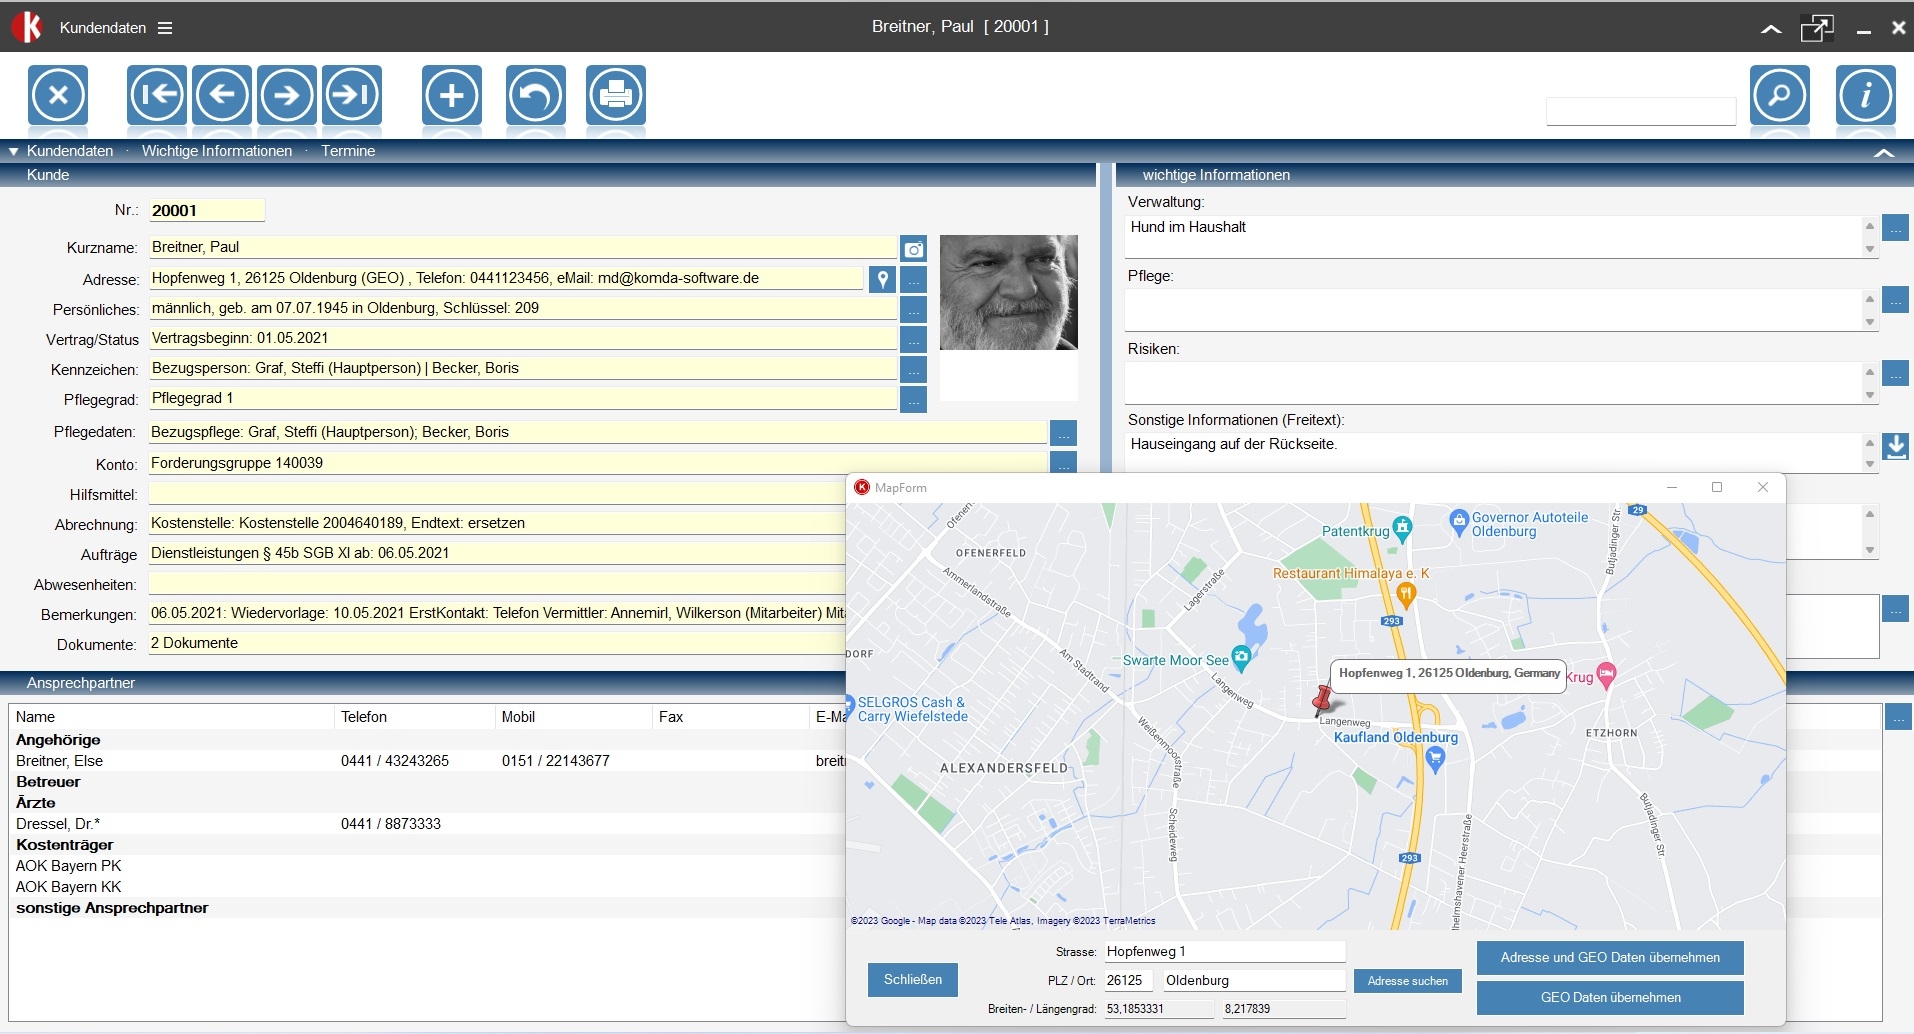Viewport: 1914px width, 1034px height.
Task: Click the Schließen button in MapForm
Action: pos(912,980)
